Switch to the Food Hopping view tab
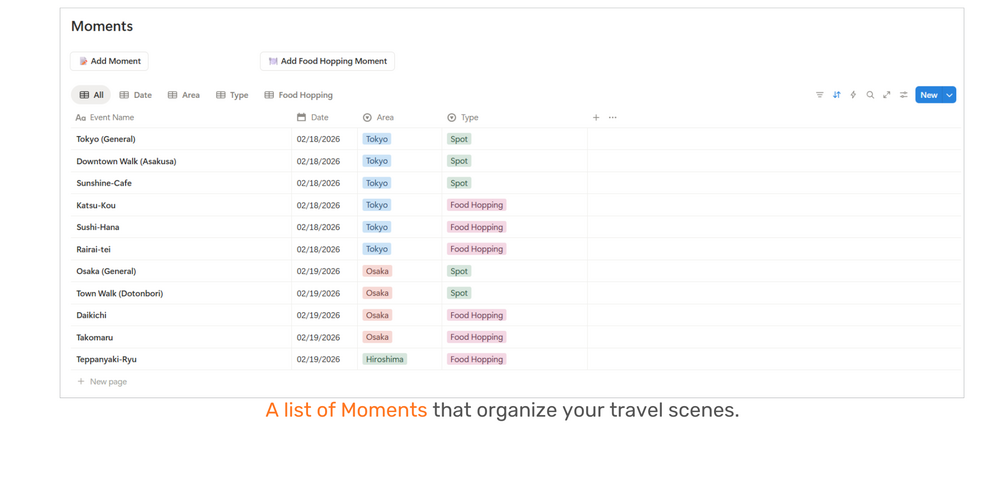The image size is (1005, 502). [298, 95]
